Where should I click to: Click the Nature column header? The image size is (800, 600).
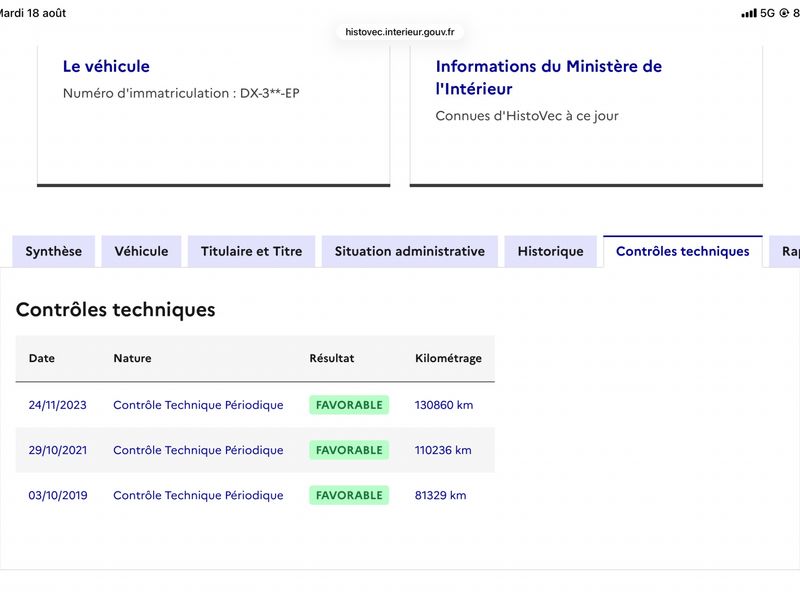pyautogui.click(x=132, y=358)
